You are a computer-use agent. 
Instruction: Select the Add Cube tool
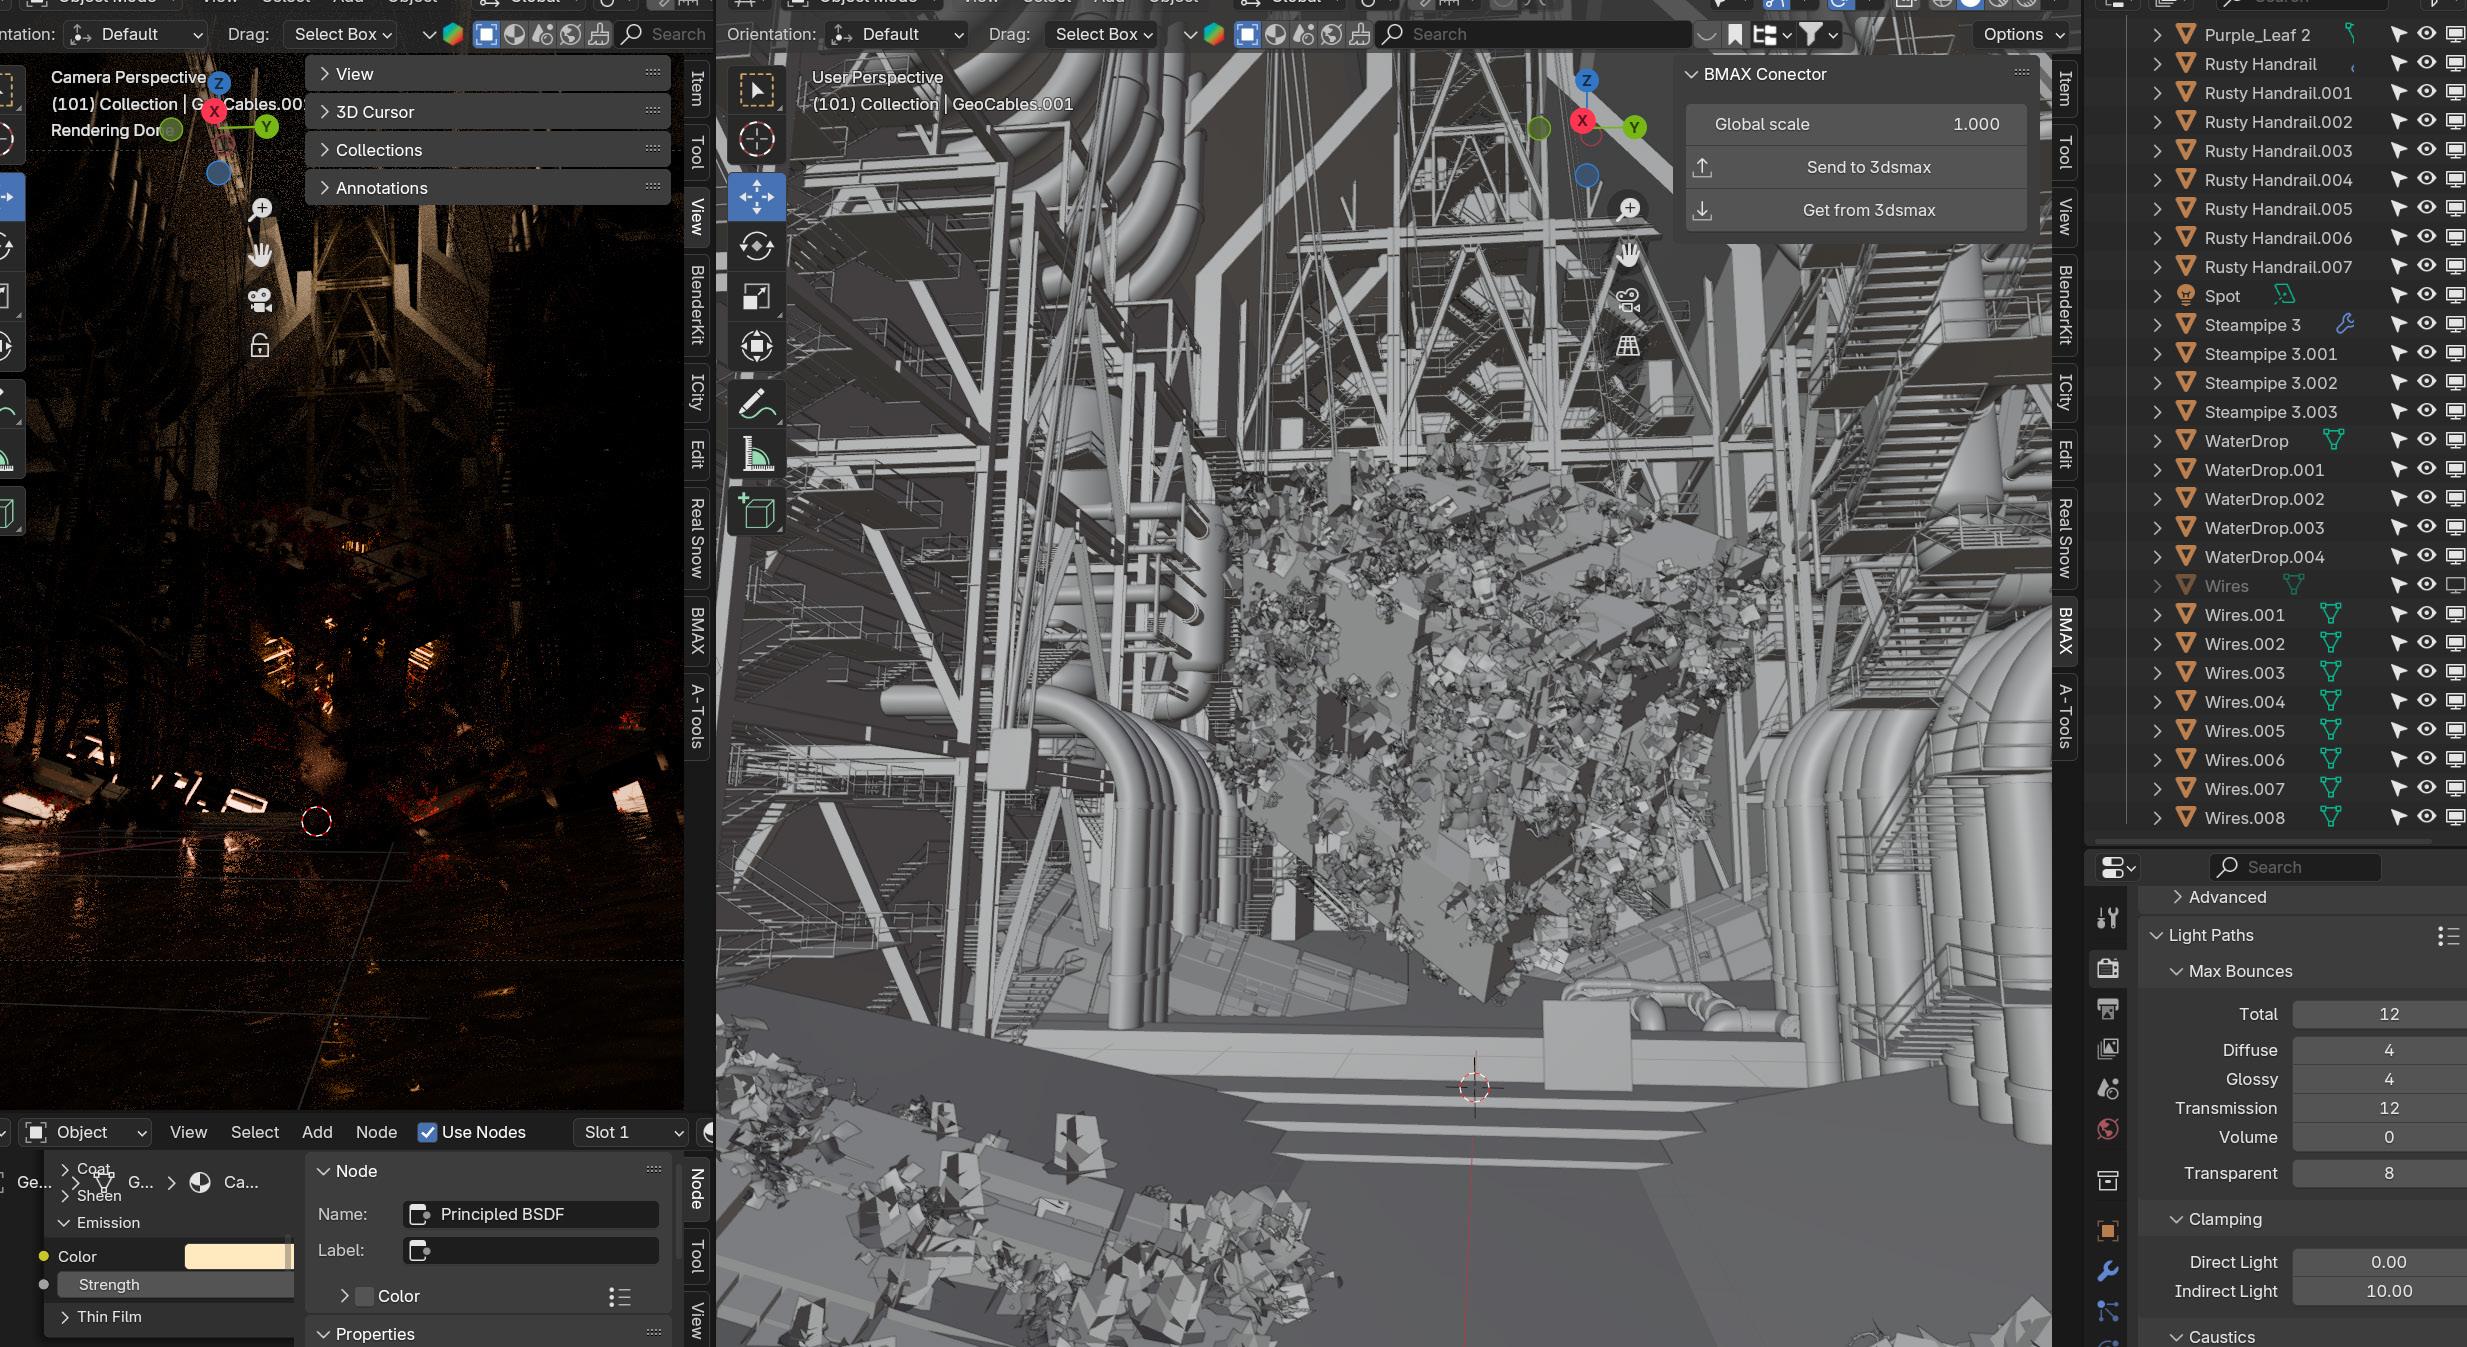click(756, 511)
